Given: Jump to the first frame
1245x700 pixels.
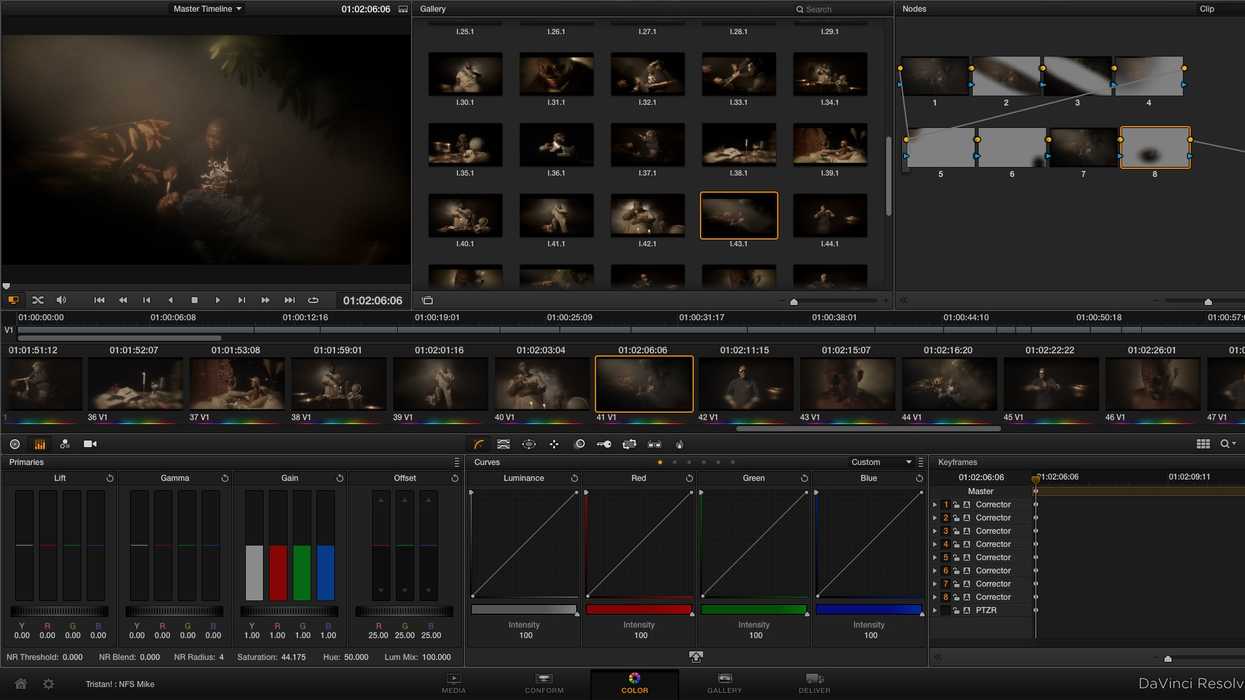Looking at the screenshot, I should (x=99, y=300).
